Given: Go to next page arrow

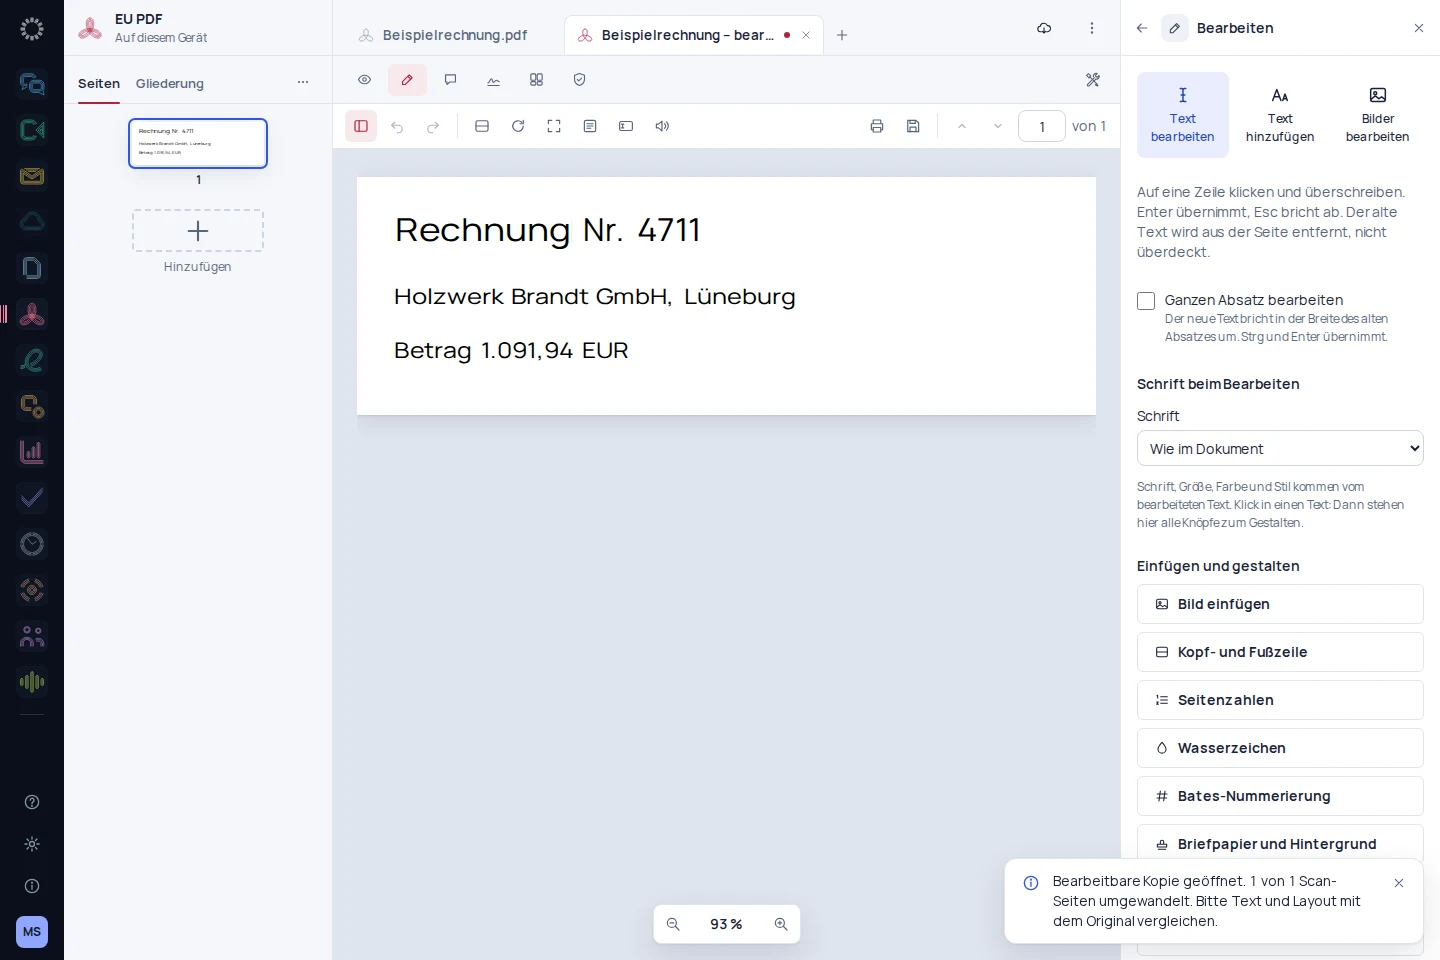Looking at the screenshot, I should [998, 126].
